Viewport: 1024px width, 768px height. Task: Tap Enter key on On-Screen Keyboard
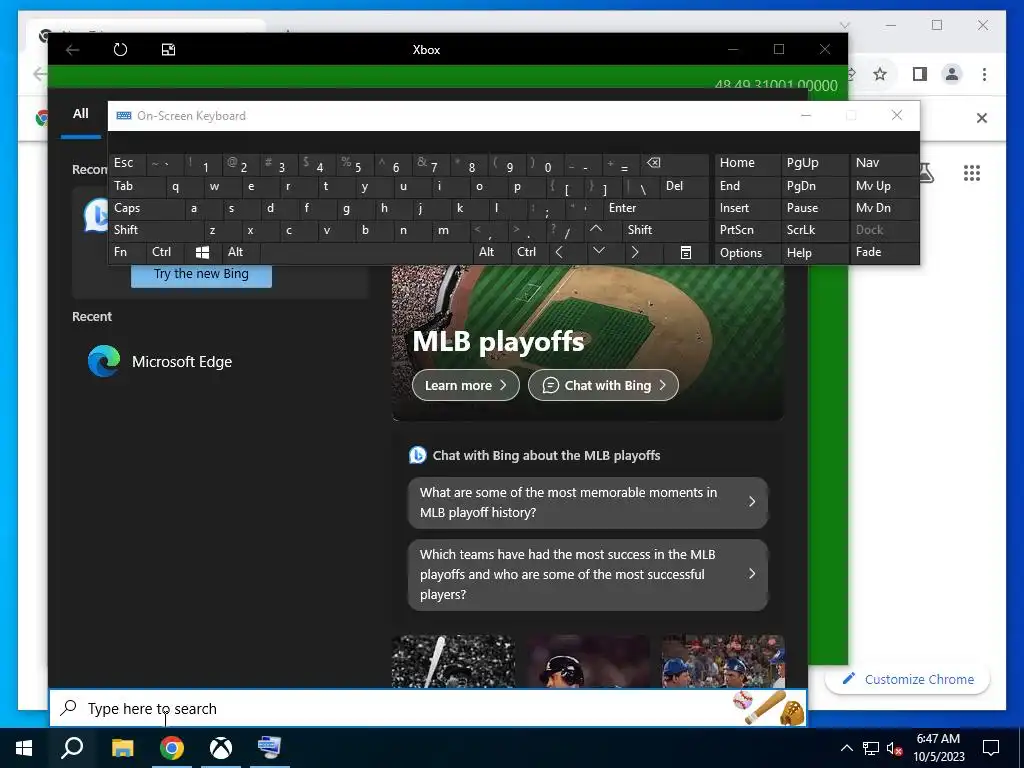(x=656, y=208)
